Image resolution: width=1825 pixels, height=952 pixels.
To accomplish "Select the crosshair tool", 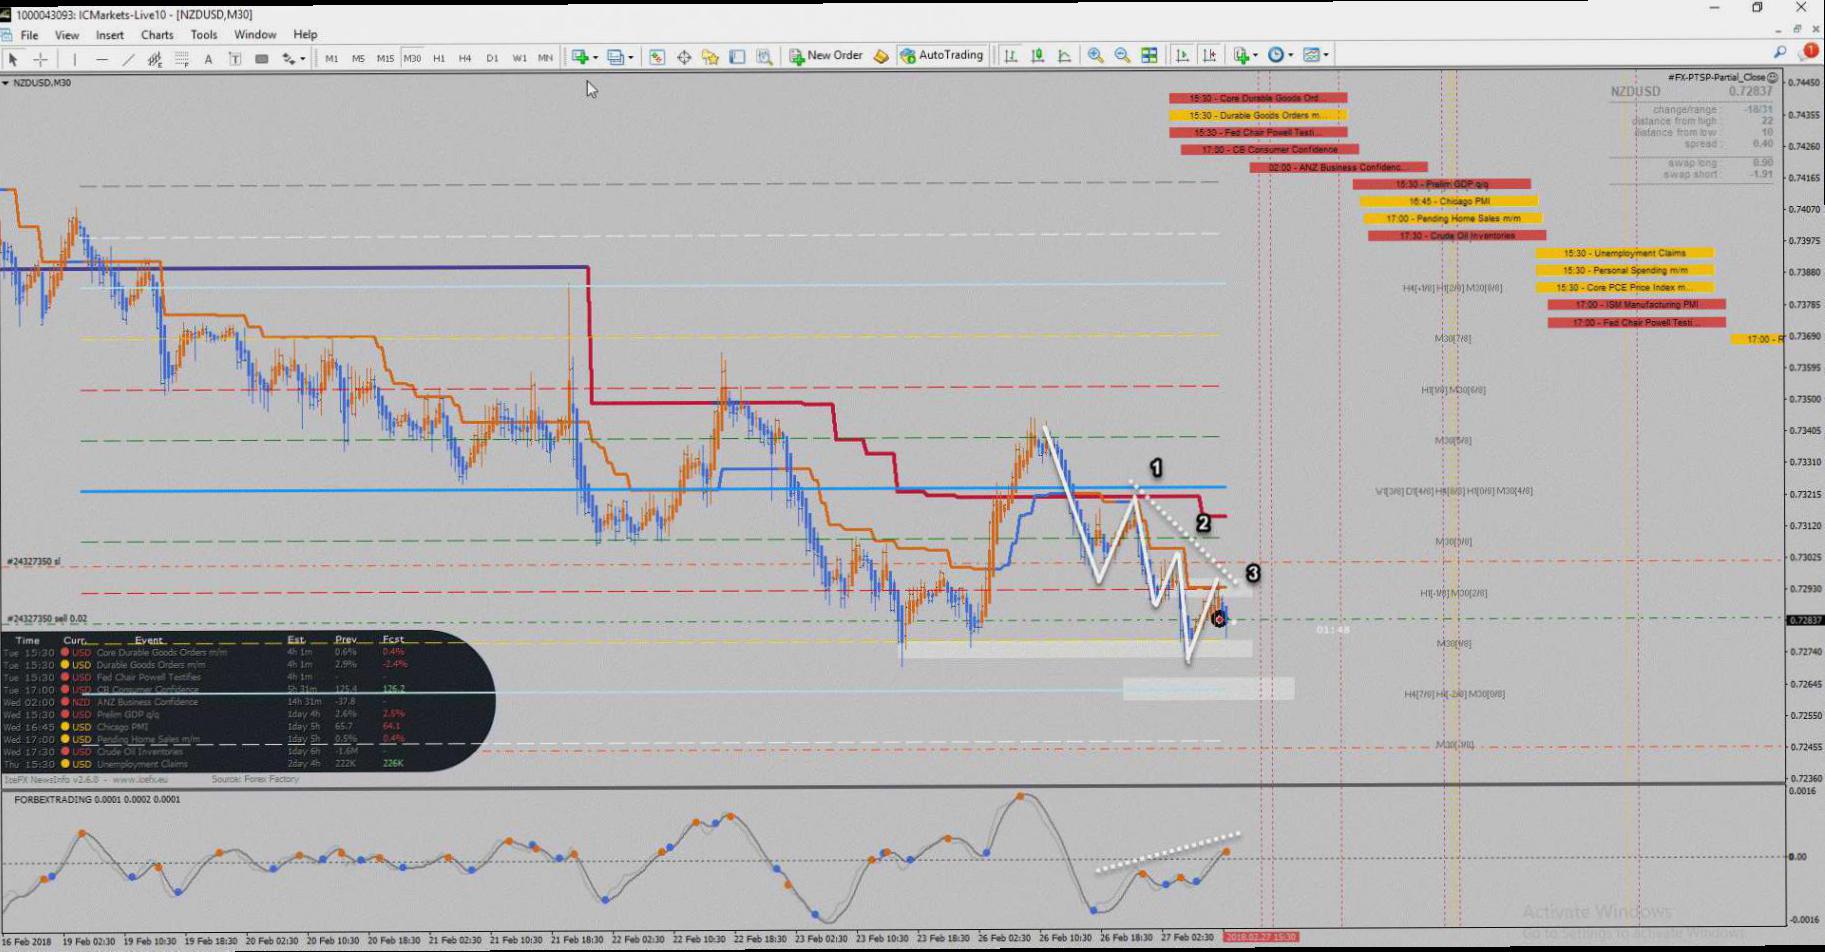I will (x=40, y=59).
